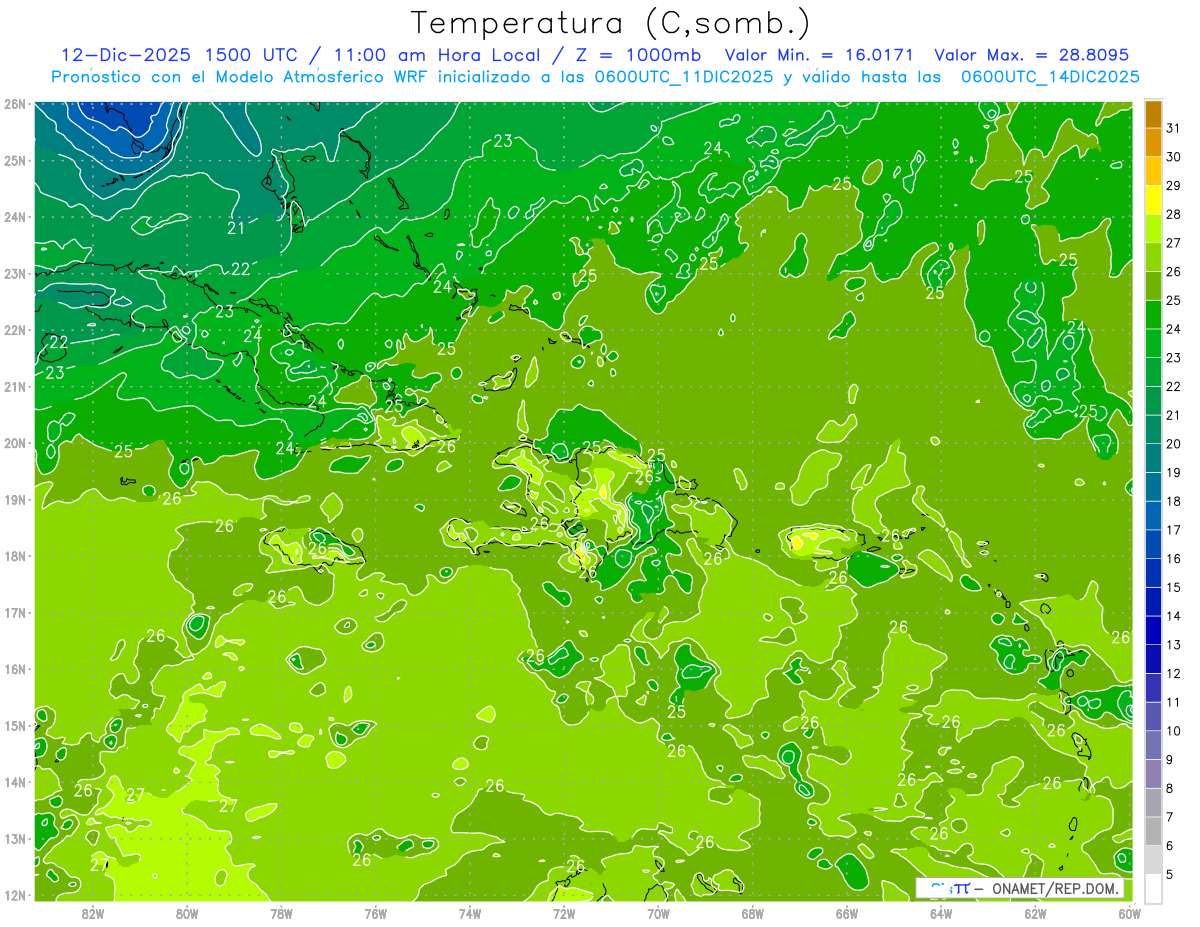
Task: Click the 66W longitude axis label
Action: point(847,913)
